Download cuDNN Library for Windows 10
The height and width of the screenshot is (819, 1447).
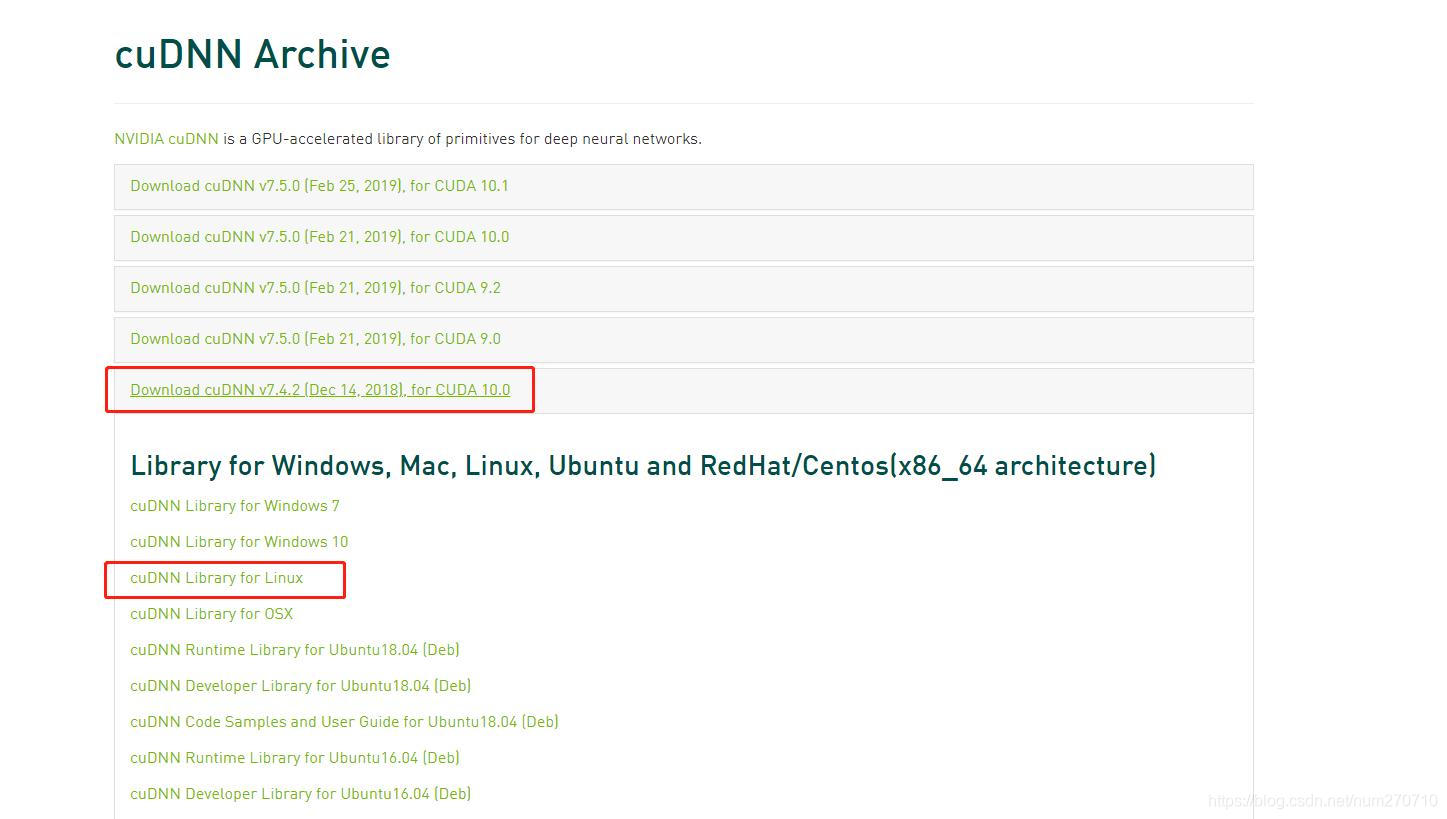(x=239, y=542)
